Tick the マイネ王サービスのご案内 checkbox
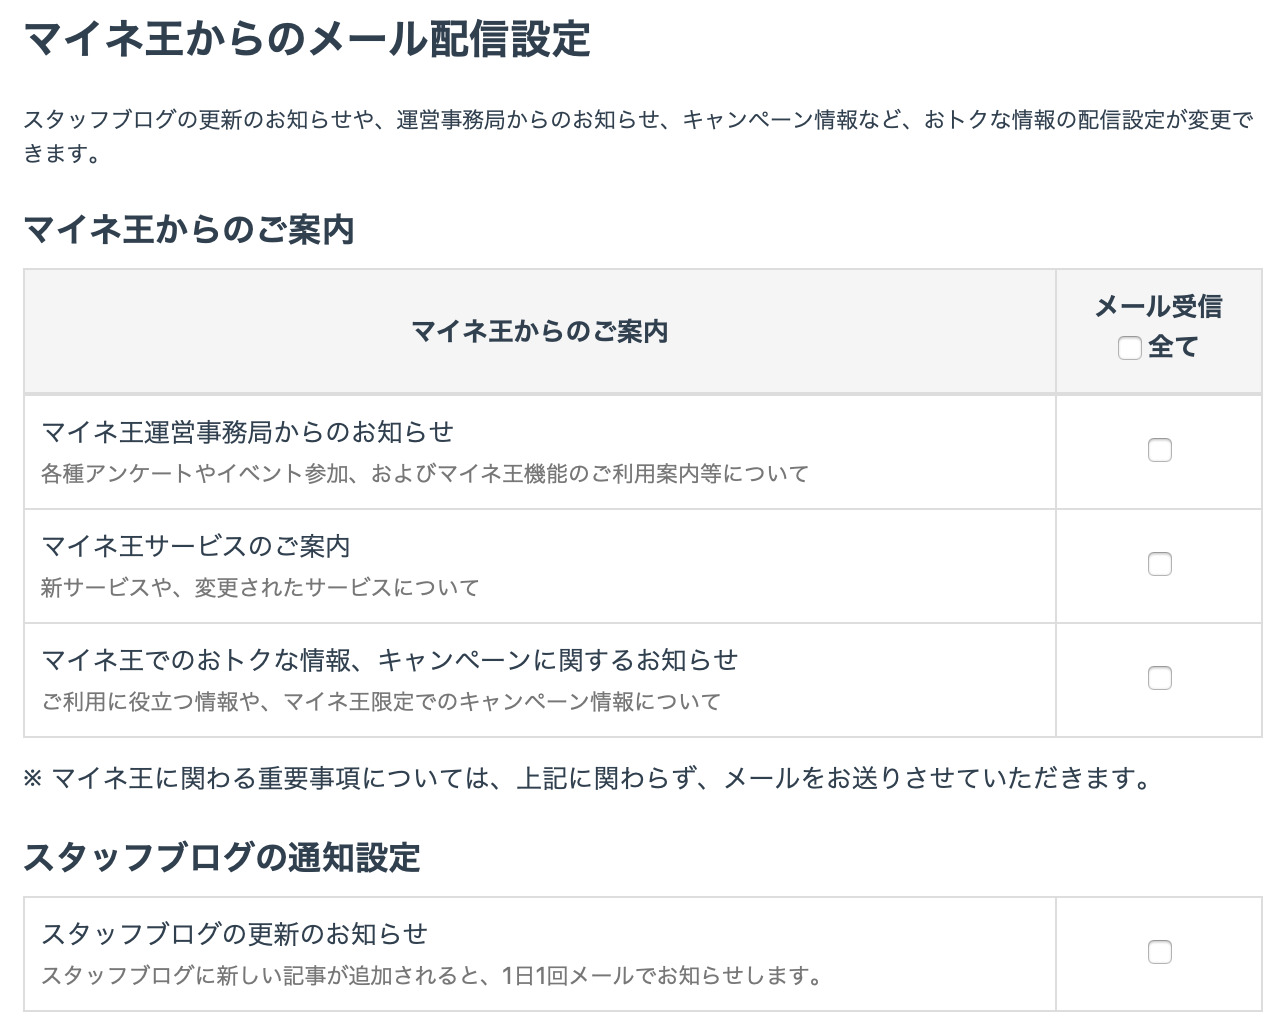The image size is (1284, 1028). point(1159,564)
